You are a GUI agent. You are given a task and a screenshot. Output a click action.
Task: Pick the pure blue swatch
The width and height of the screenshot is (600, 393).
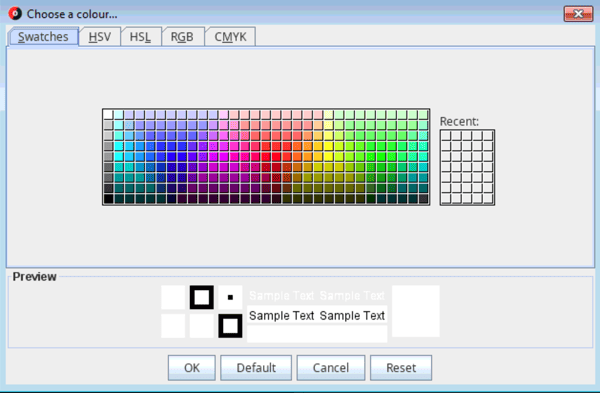pyautogui.click(x=171, y=157)
